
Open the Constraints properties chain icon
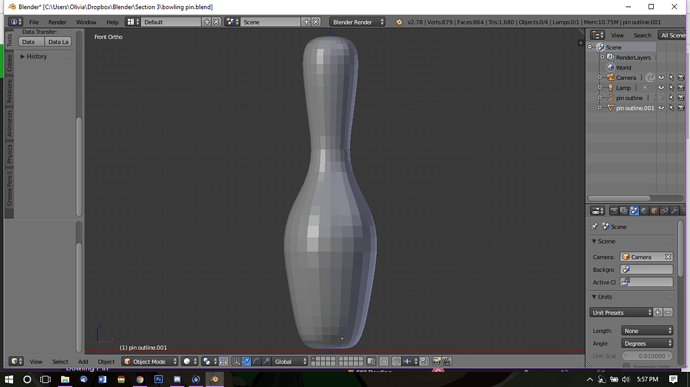pyautogui.click(x=664, y=211)
